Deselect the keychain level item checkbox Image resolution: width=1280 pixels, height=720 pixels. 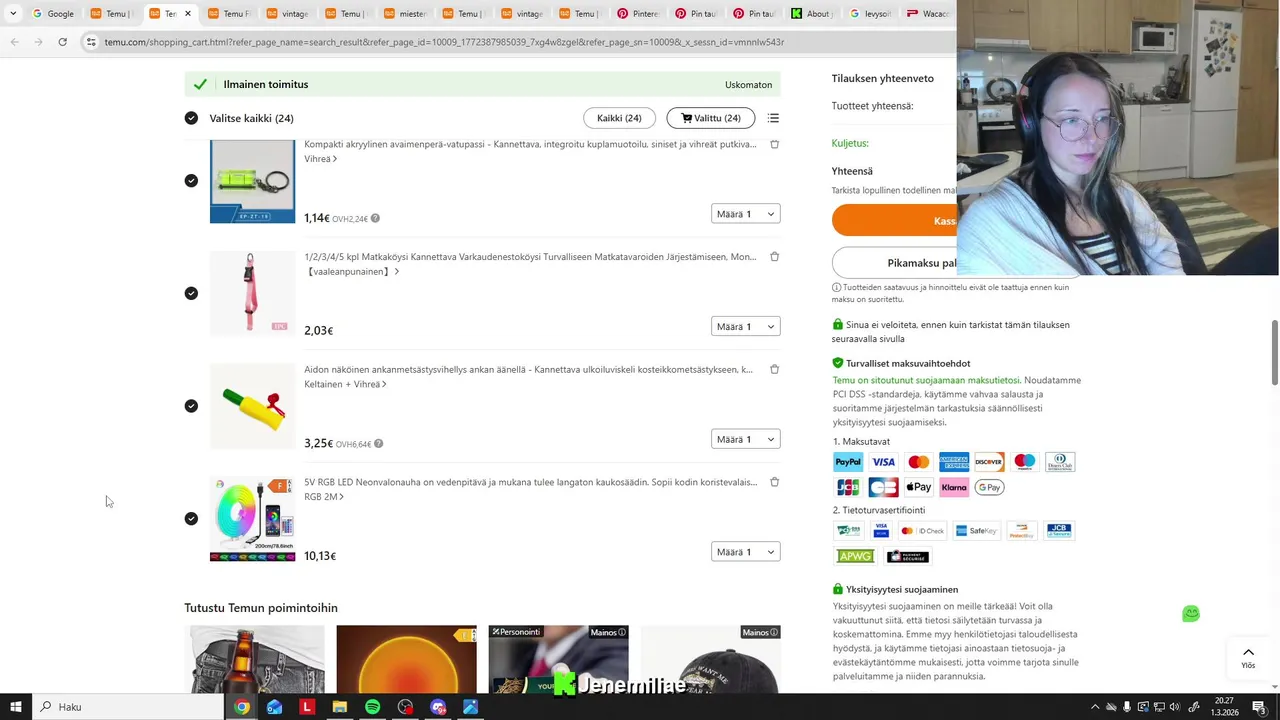pos(191,181)
